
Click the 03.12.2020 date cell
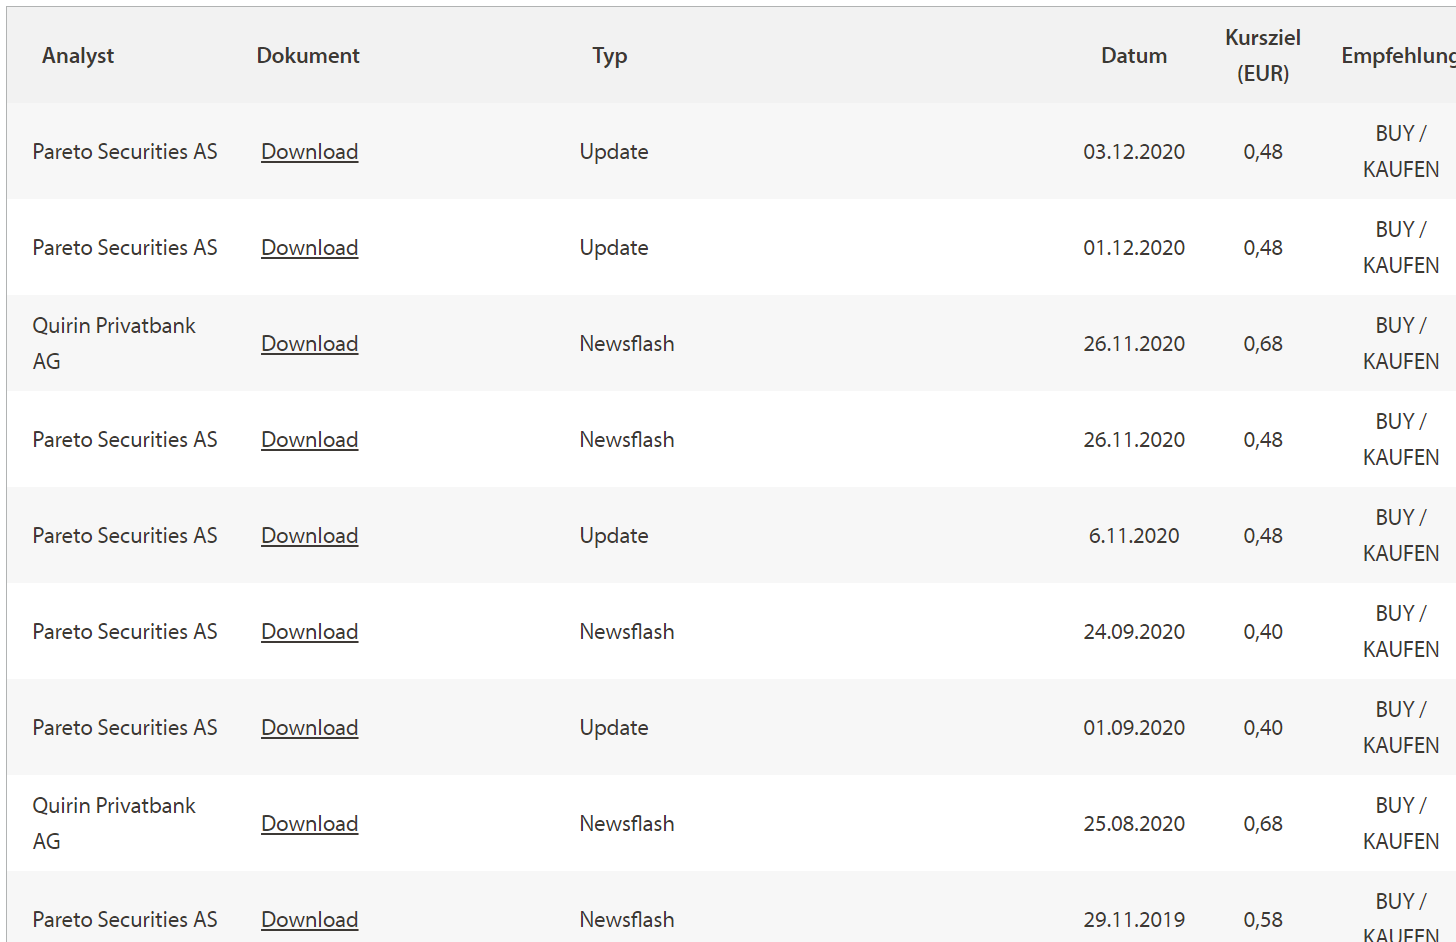click(x=1134, y=152)
